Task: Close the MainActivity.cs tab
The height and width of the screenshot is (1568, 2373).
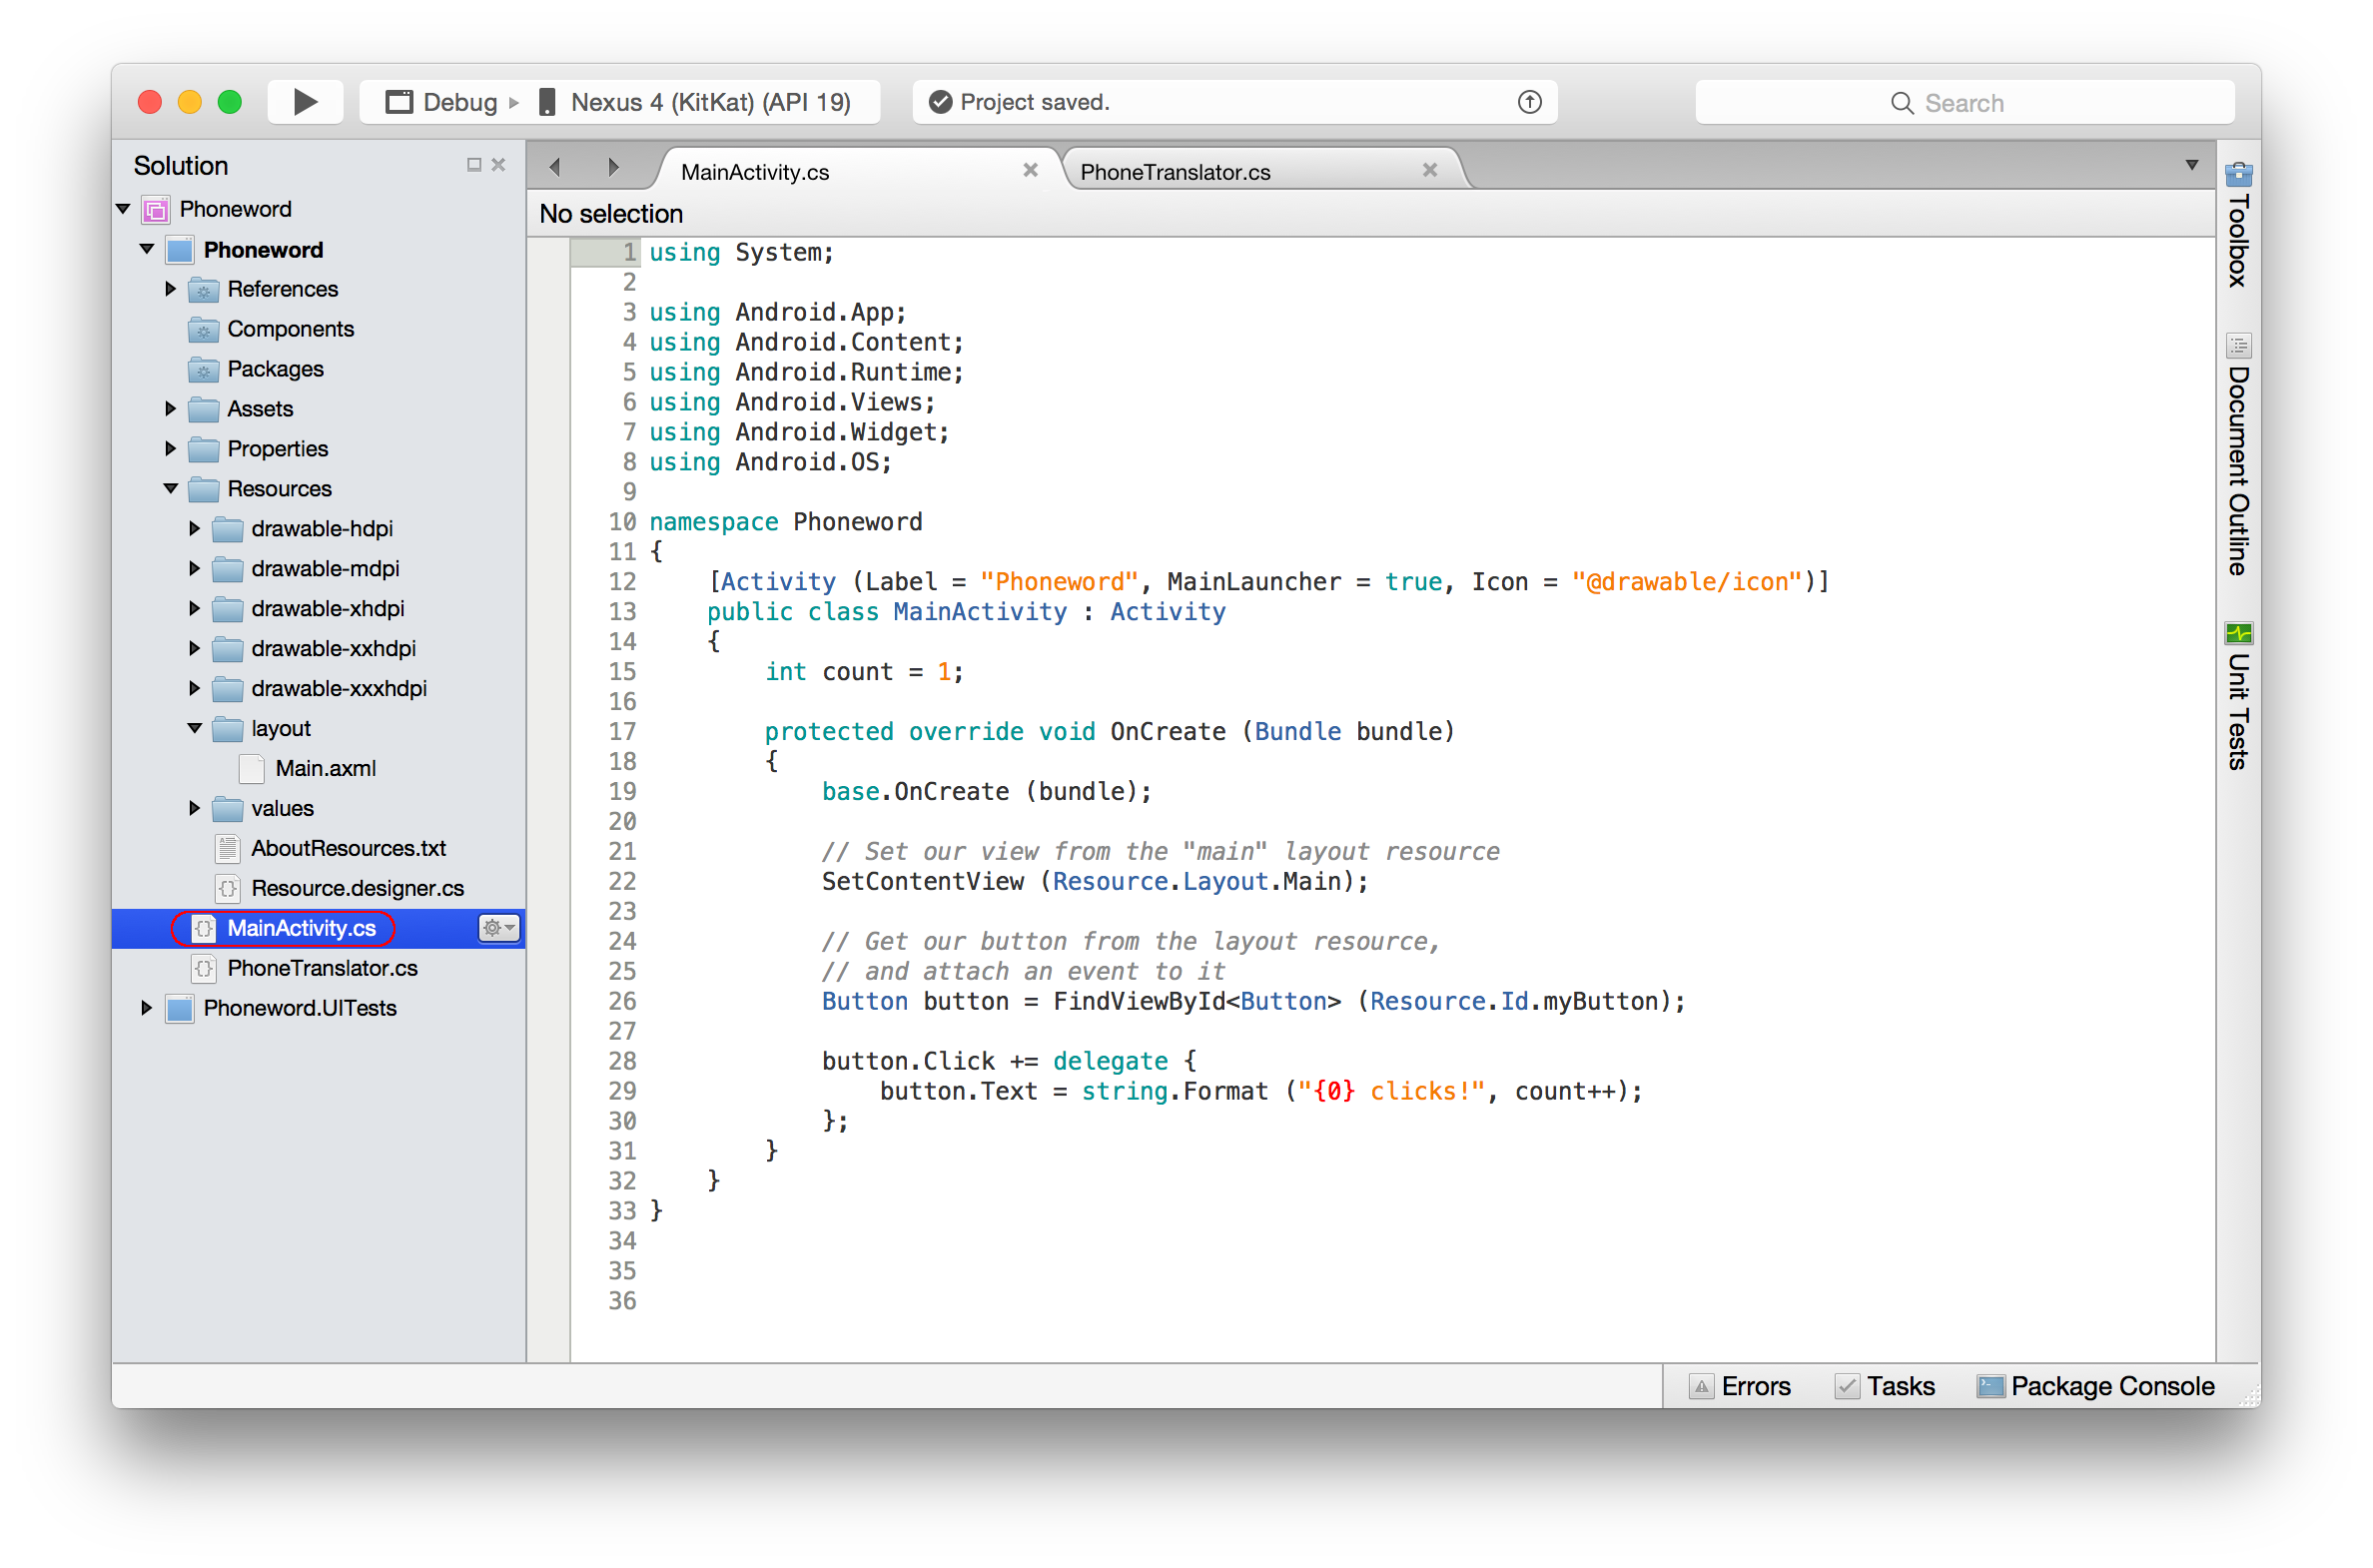Action: point(1030,170)
